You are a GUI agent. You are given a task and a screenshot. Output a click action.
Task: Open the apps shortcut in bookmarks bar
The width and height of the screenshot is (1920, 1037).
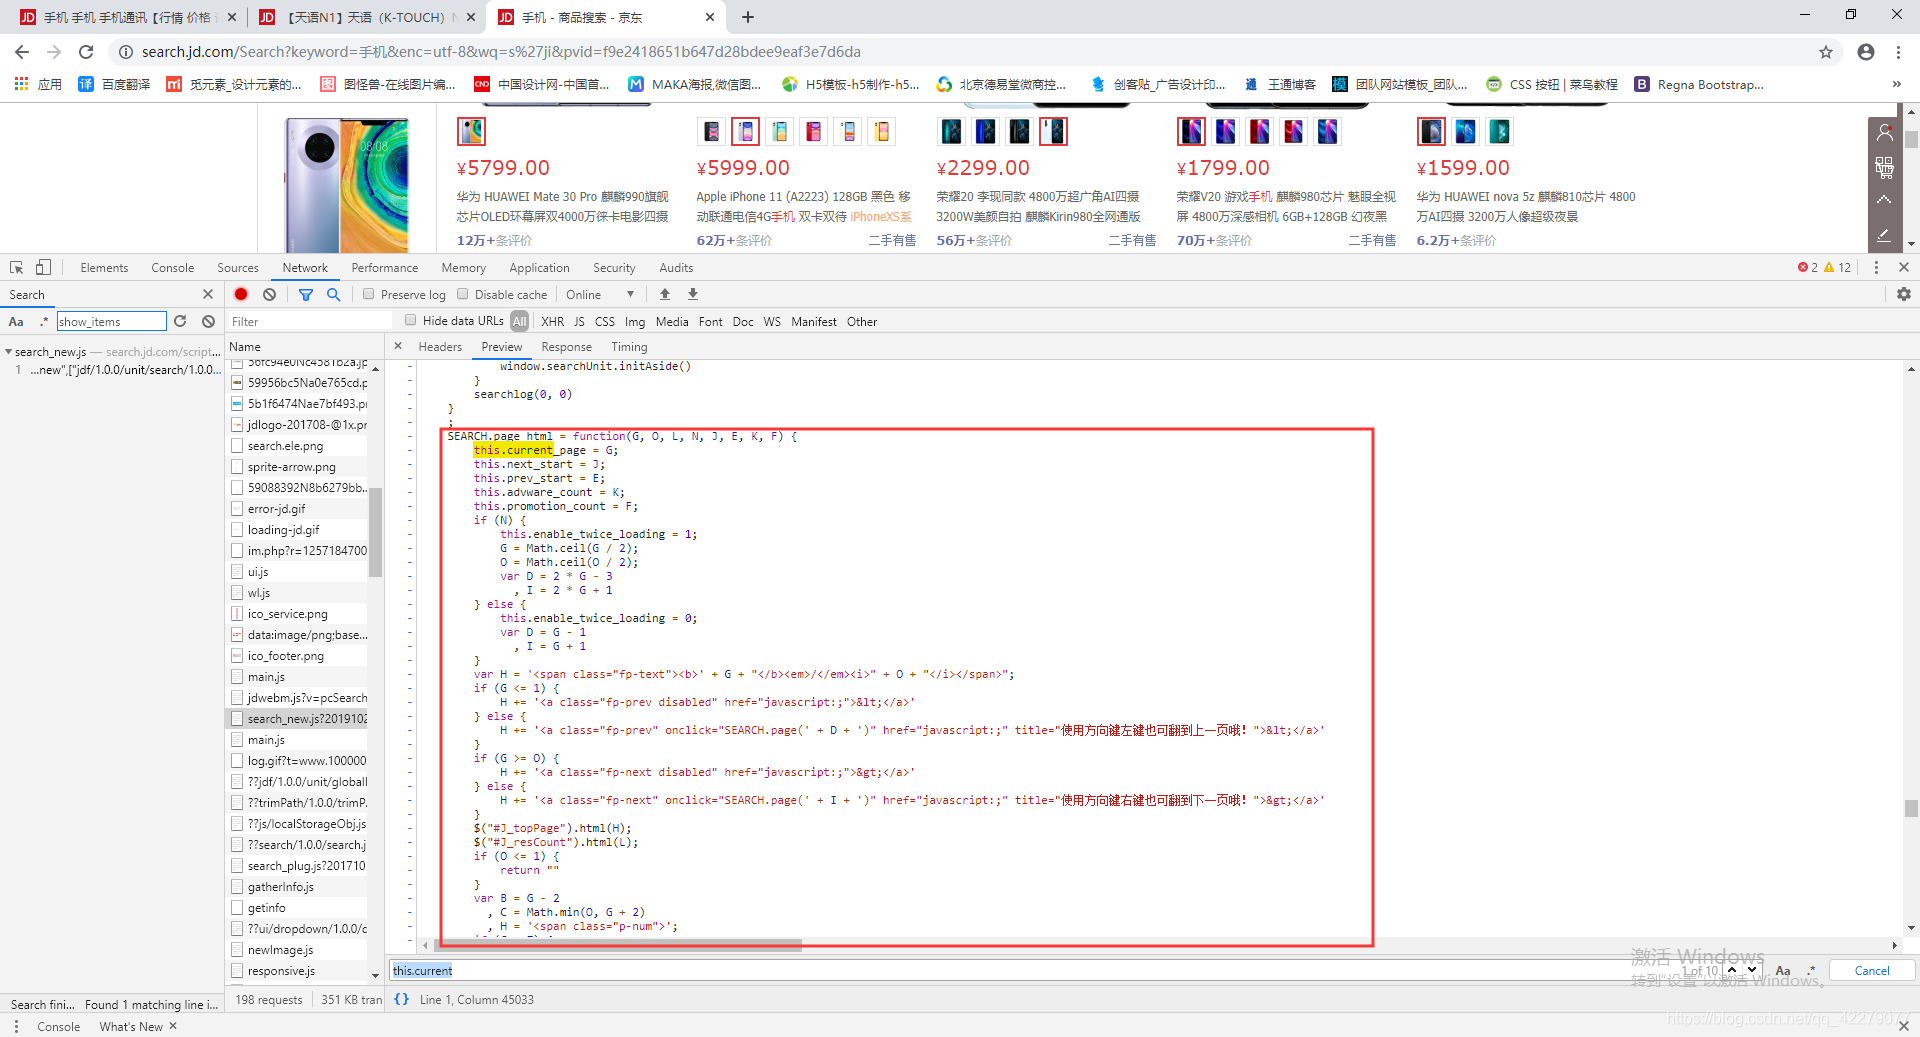38,84
